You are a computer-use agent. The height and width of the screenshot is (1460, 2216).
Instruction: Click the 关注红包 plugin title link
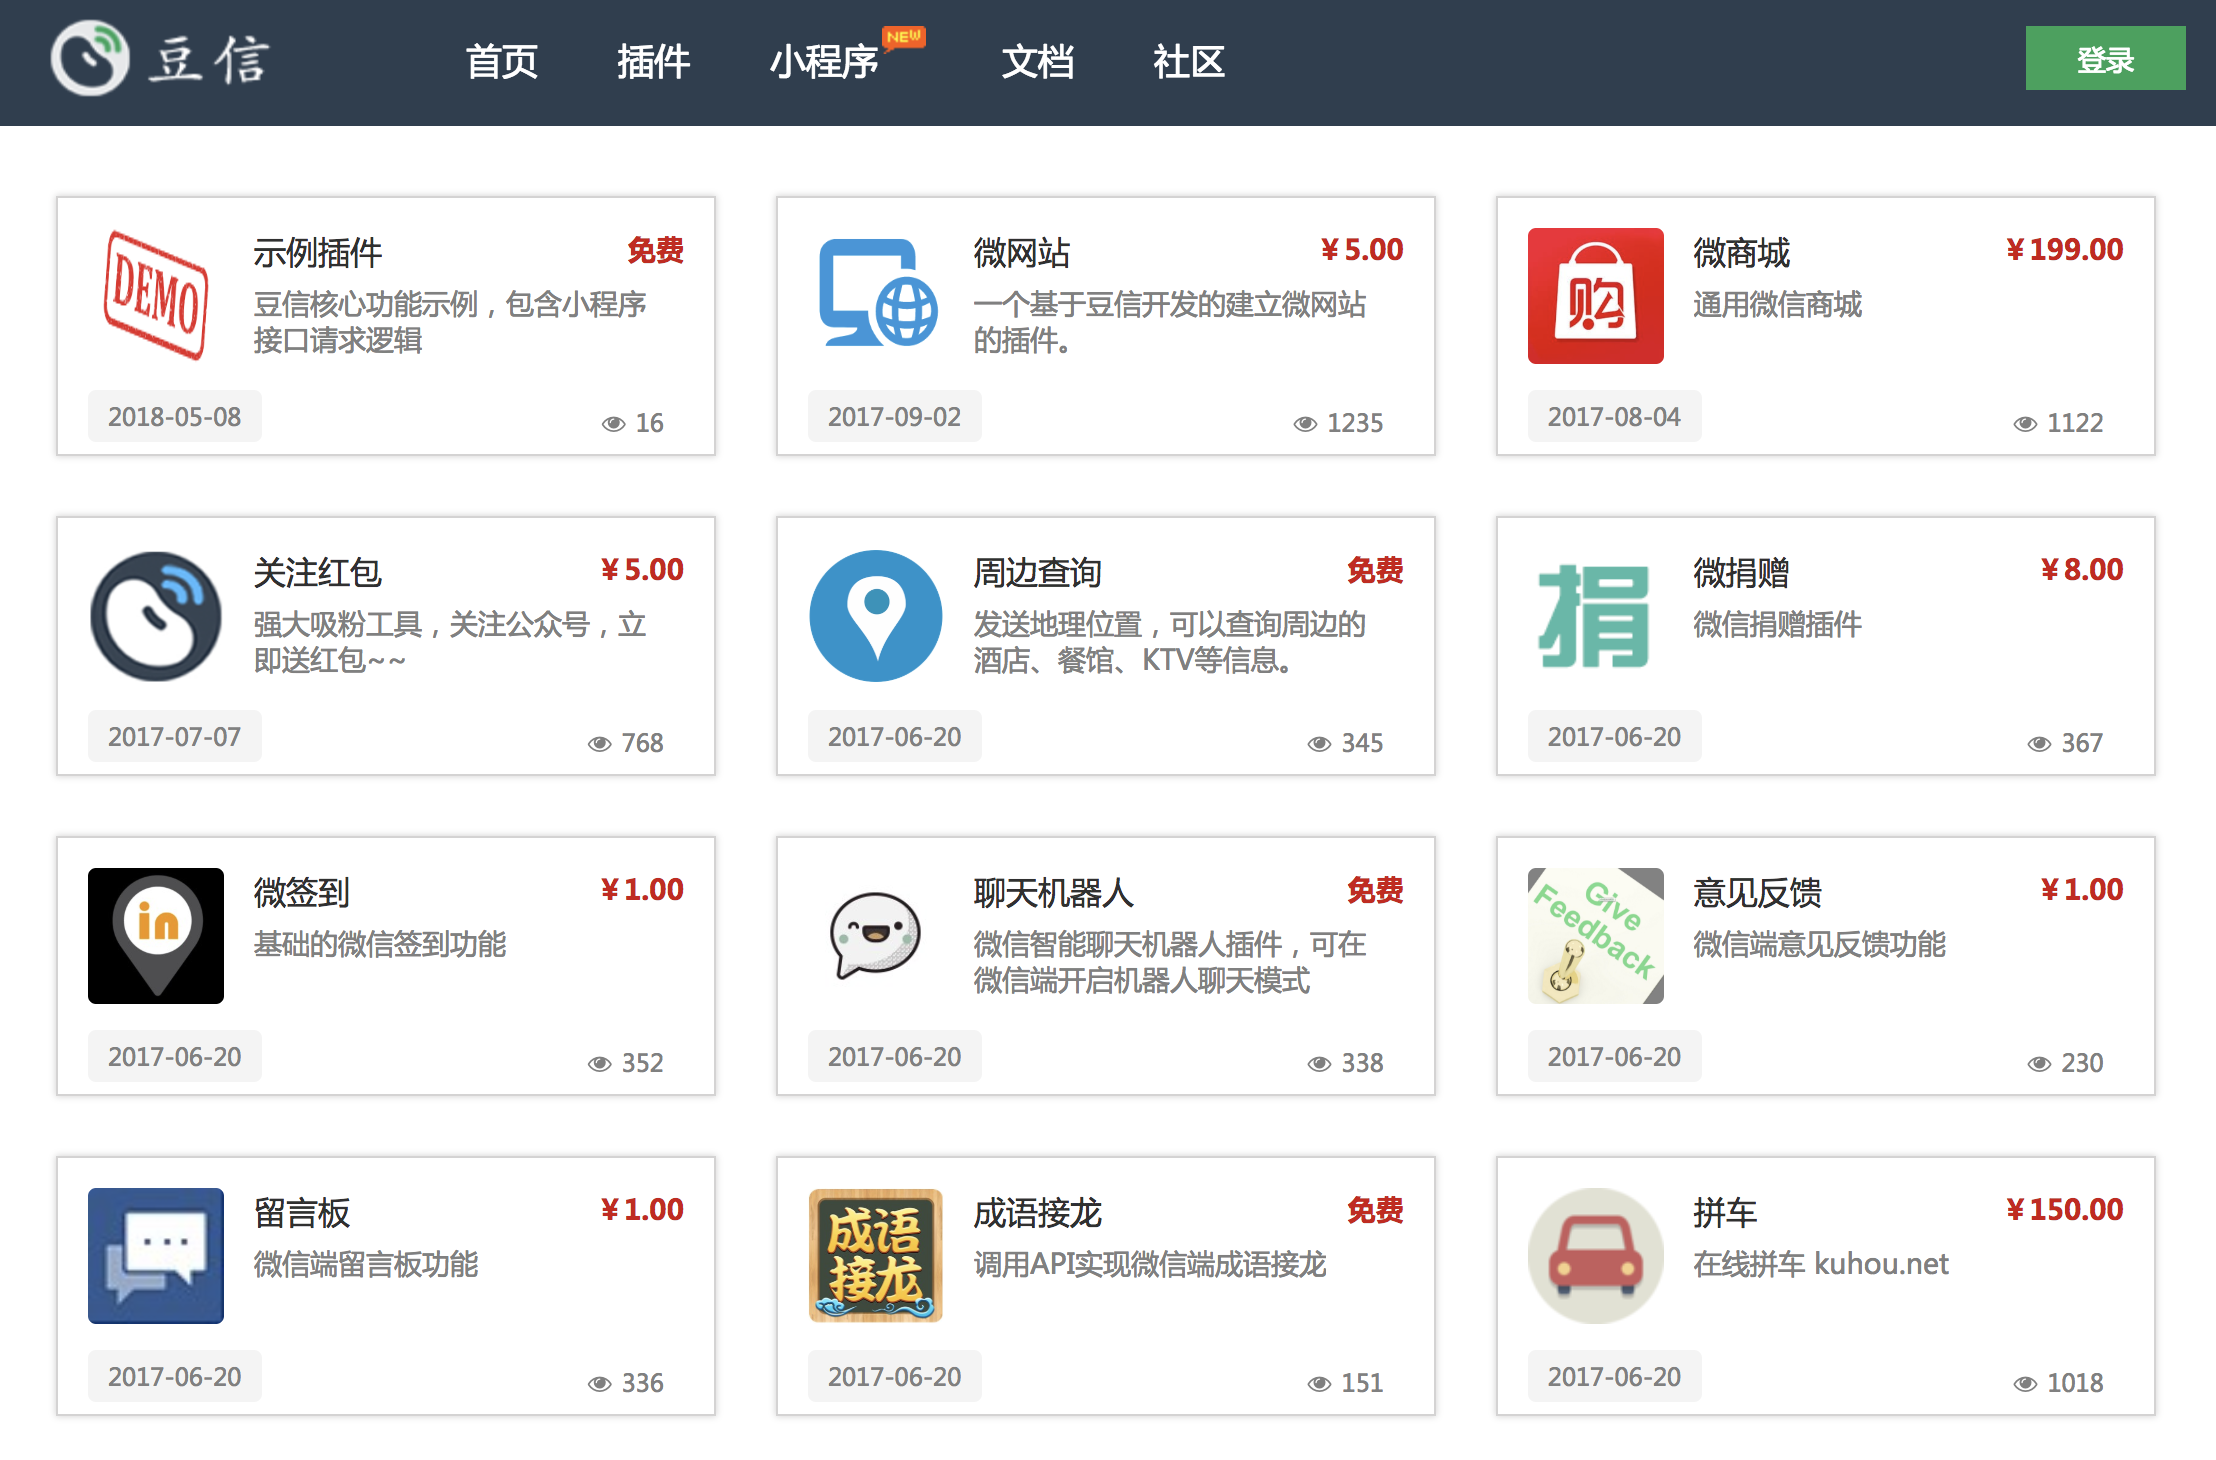(317, 573)
